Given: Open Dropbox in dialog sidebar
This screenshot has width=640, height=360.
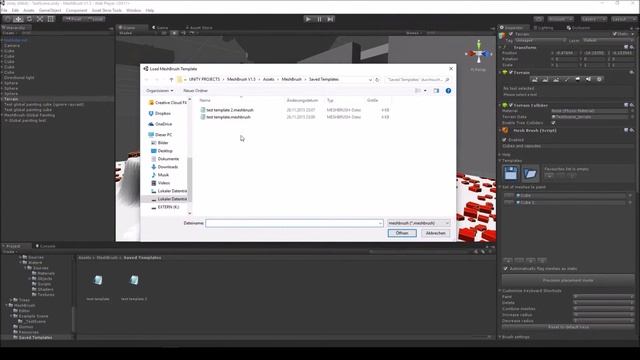Looking at the screenshot, I should 160,113.
